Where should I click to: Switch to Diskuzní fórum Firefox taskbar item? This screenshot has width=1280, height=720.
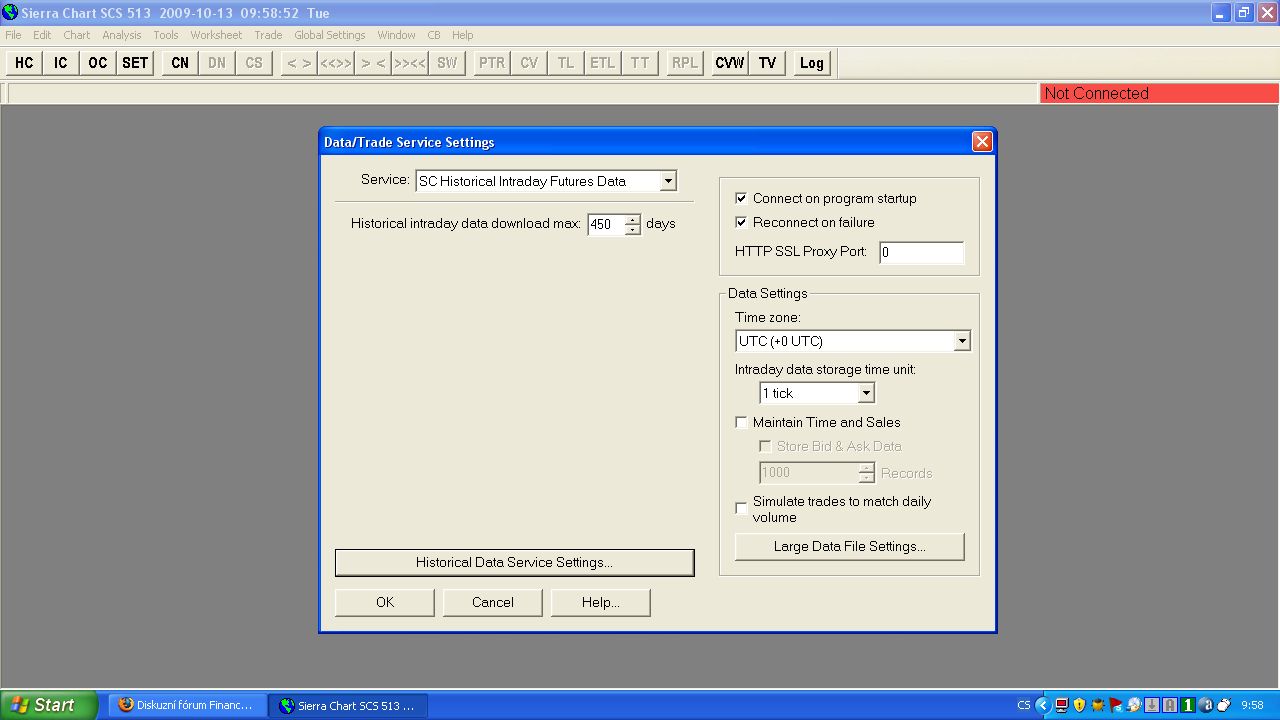point(187,705)
